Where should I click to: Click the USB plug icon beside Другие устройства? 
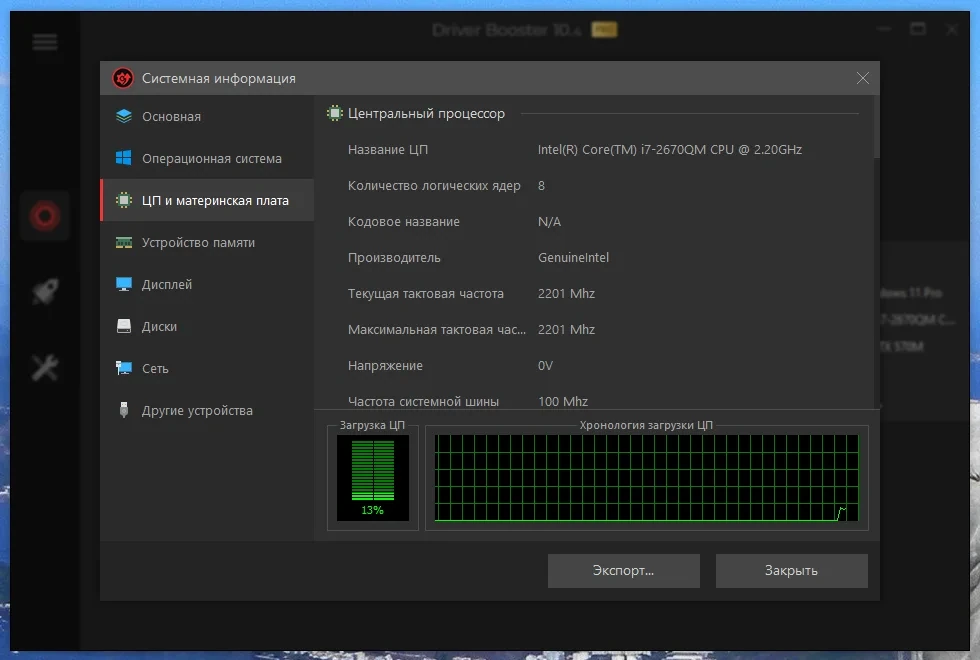pyautogui.click(x=124, y=410)
